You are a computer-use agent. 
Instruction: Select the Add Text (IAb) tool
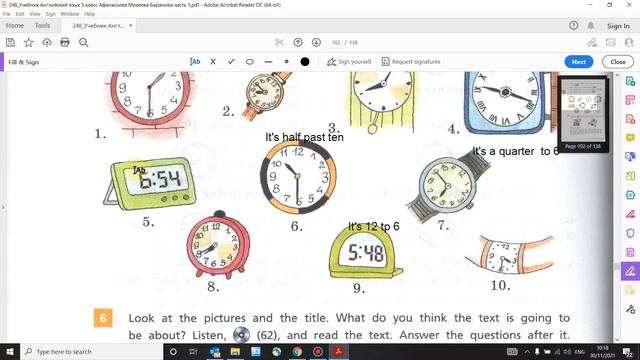[195, 62]
